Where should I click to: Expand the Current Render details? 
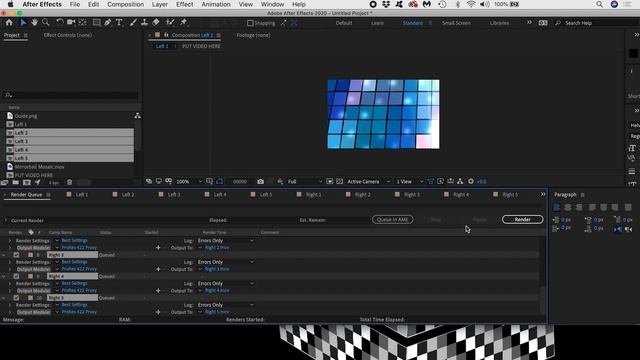click(6, 220)
